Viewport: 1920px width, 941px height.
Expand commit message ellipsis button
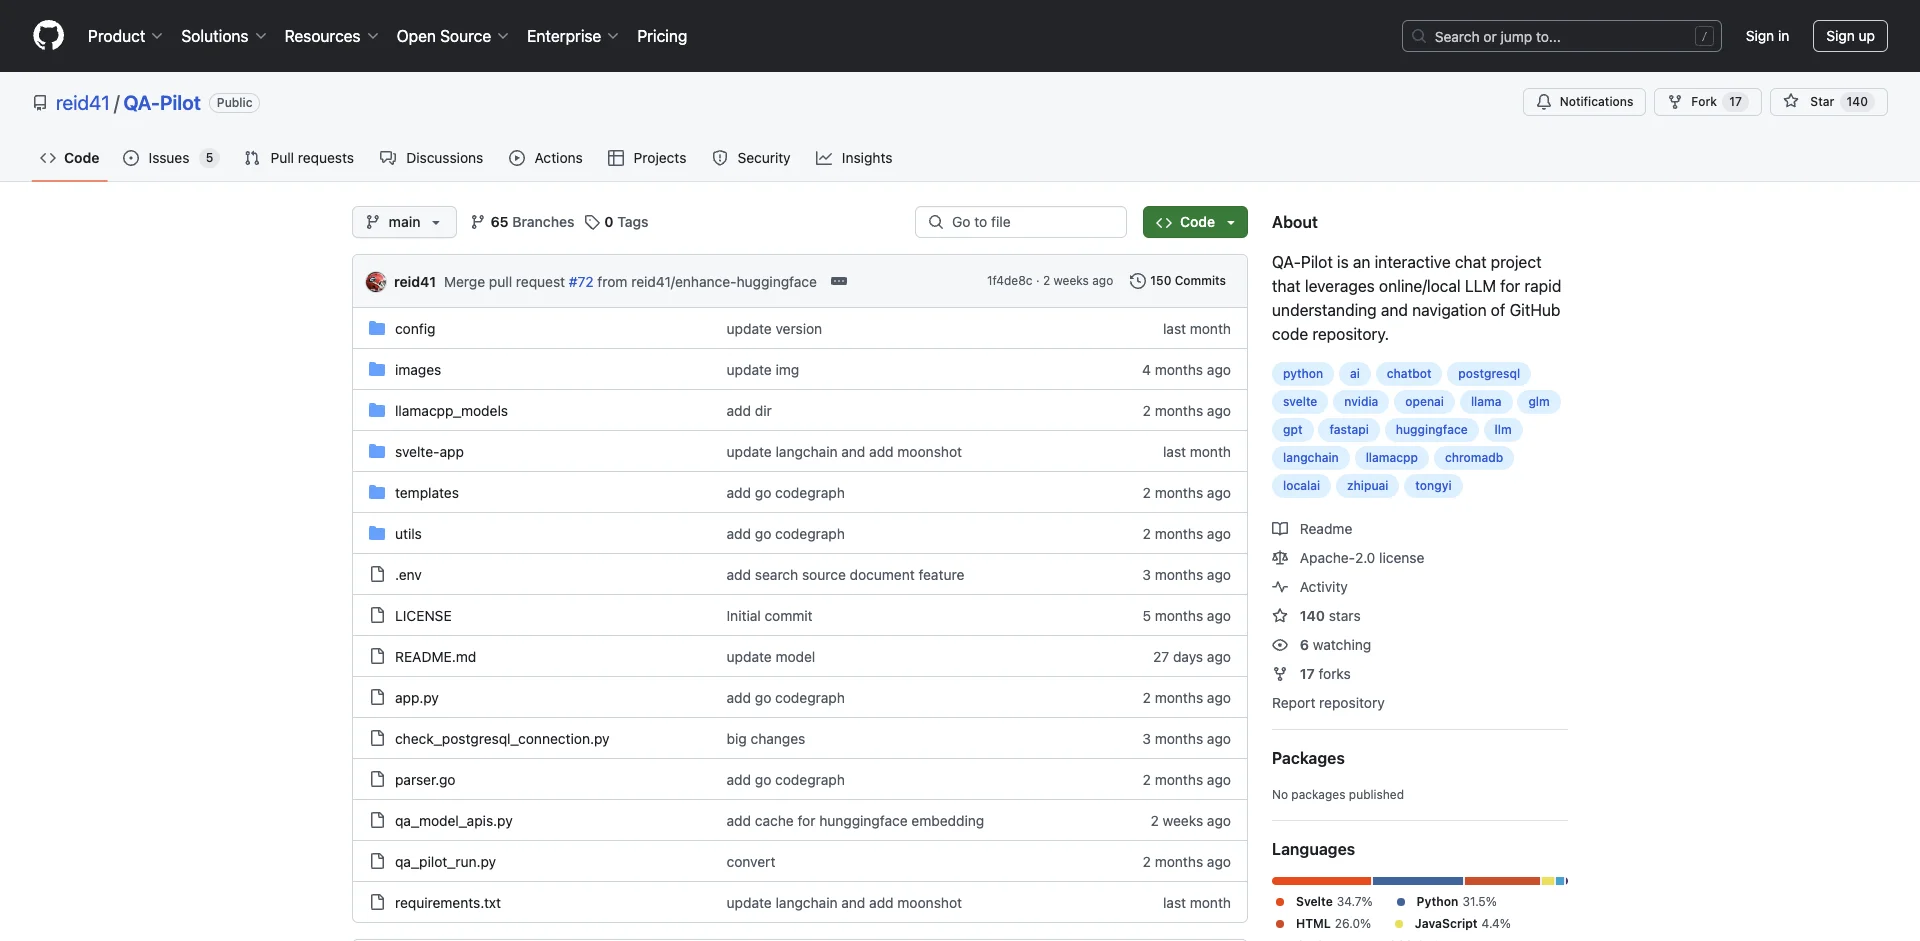pyautogui.click(x=839, y=282)
